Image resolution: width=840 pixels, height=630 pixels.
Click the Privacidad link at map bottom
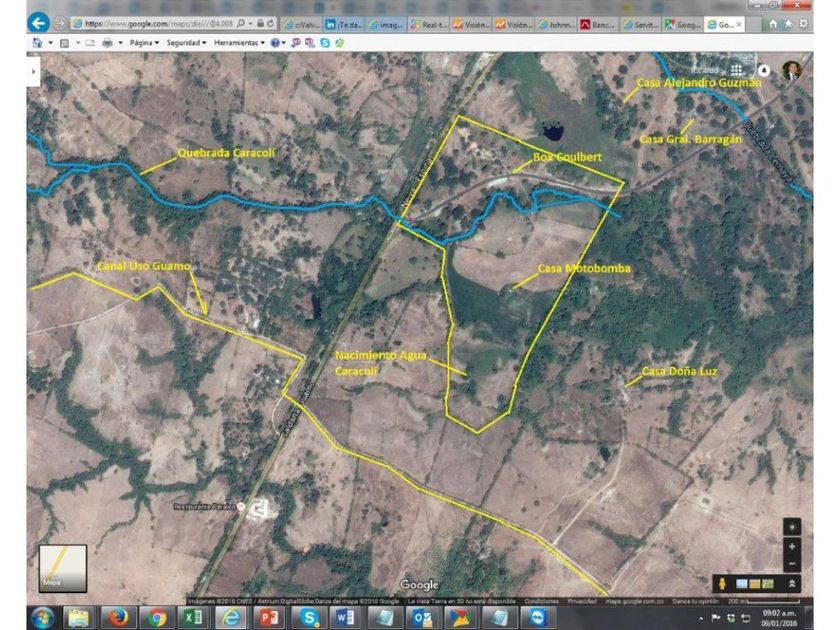[x=582, y=601]
